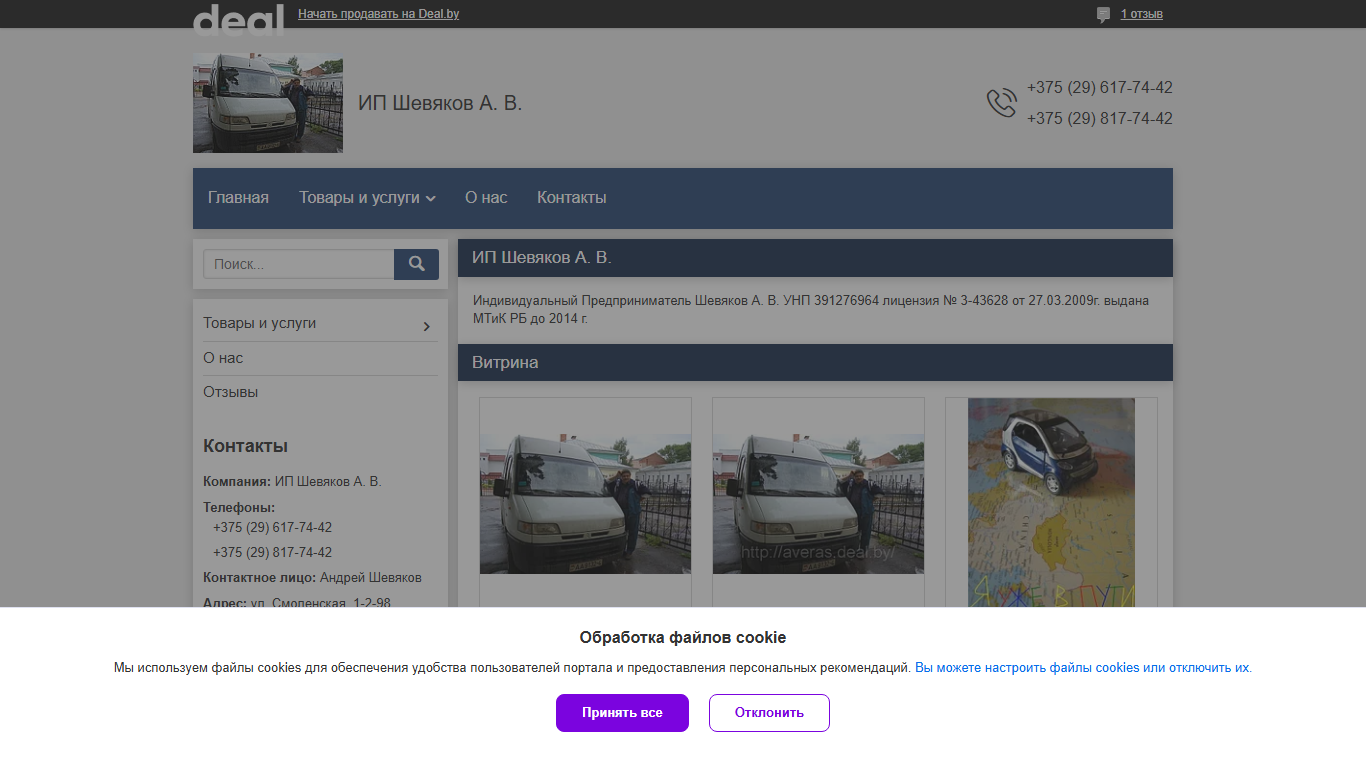
Task: Click the "Обработка файлов cookie" heading
Action: (x=683, y=637)
